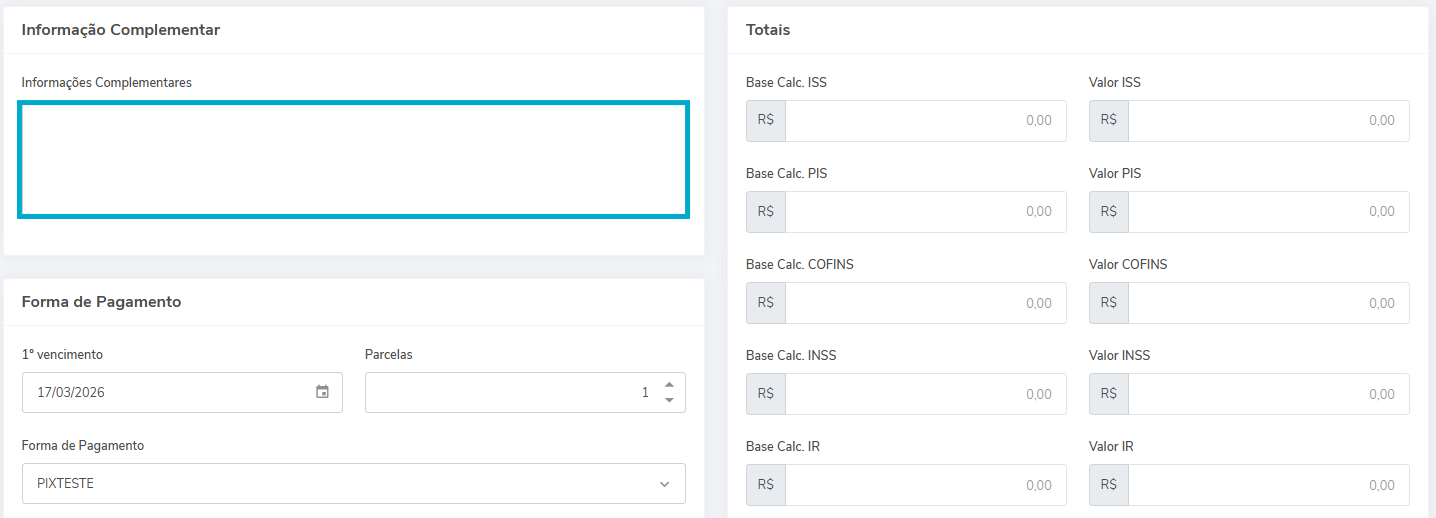The width and height of the screenshot is (1436, 518).
Task: Click the Base Calc. ISS field
Action: 925,121
